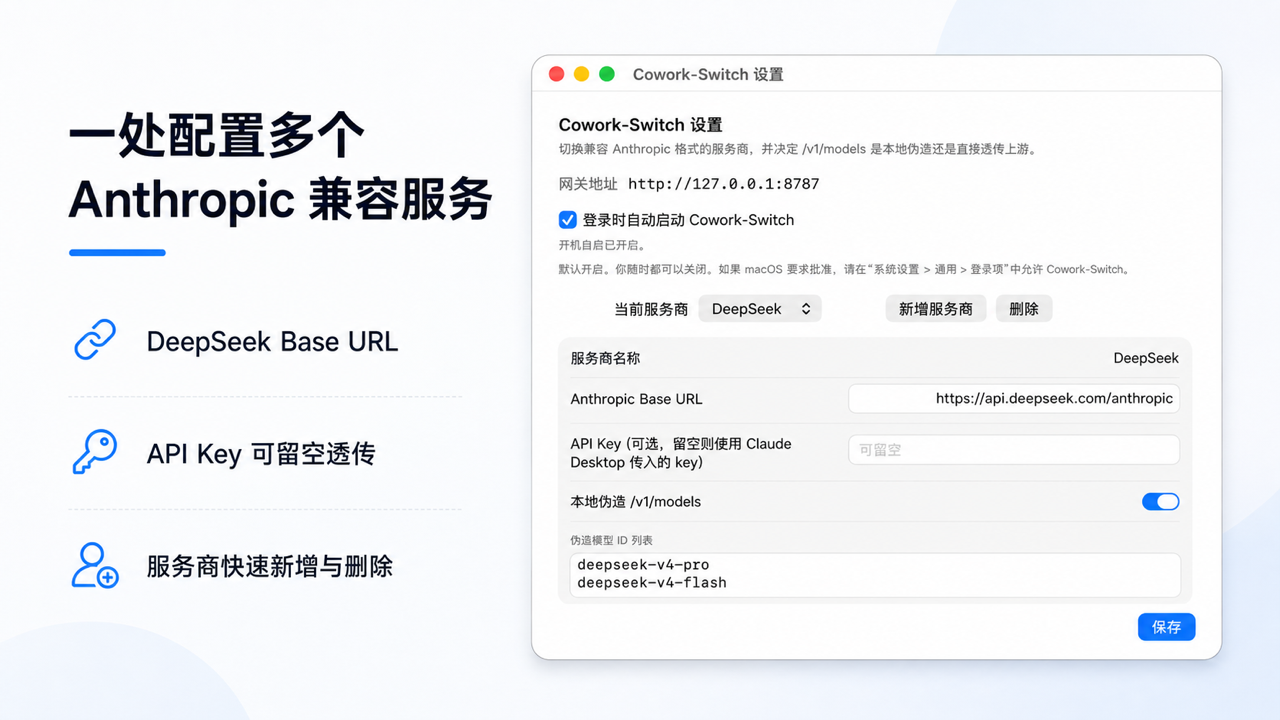The width and height of the screenshot is (1280, 720).
Task: Toggle off 本地伪造 /v1/models switch
Action: tap(1160, 501)
